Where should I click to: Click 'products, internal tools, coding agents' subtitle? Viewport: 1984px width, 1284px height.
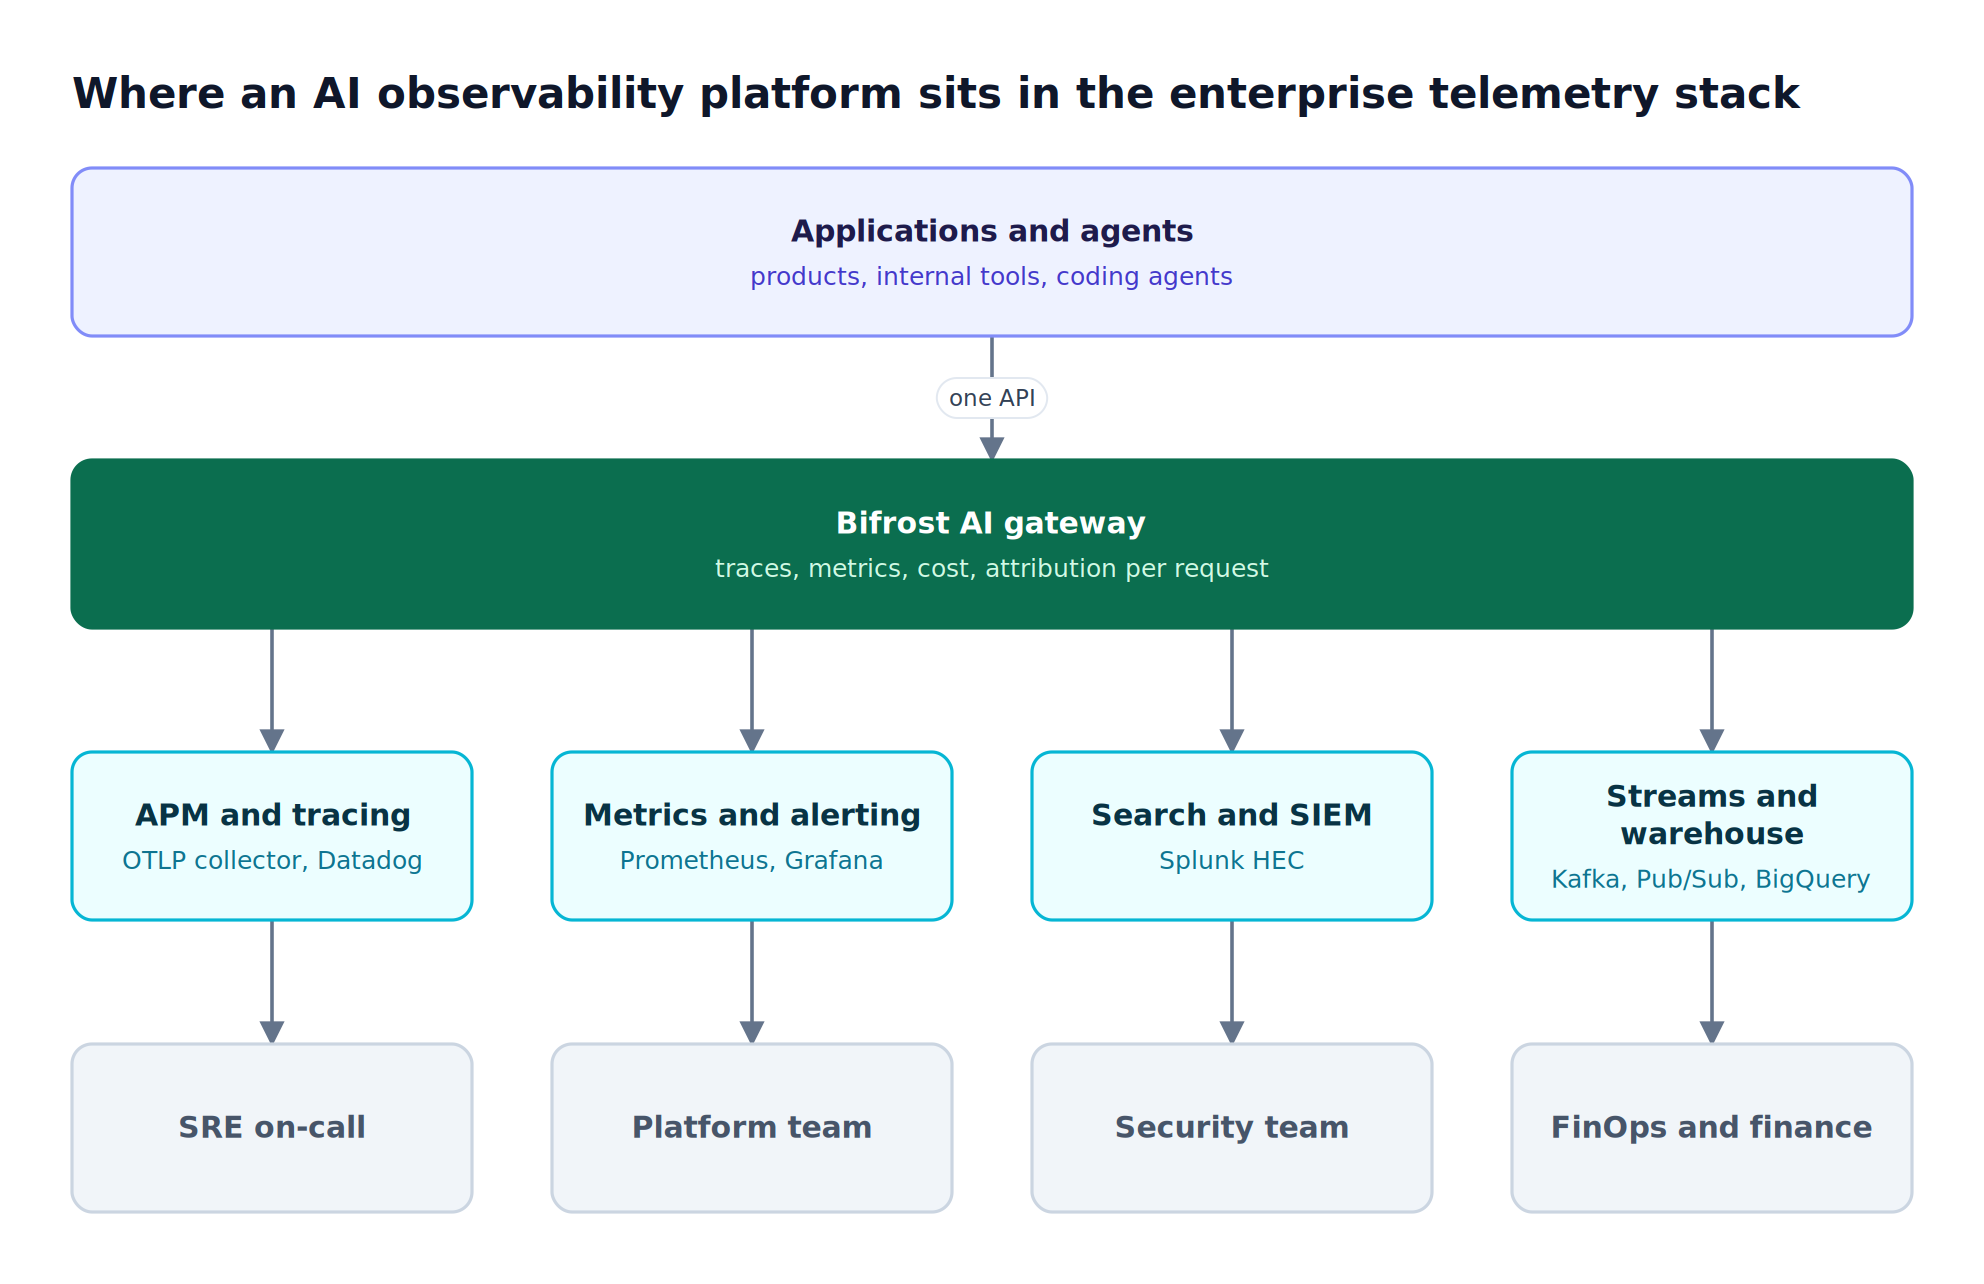point(992,277)
